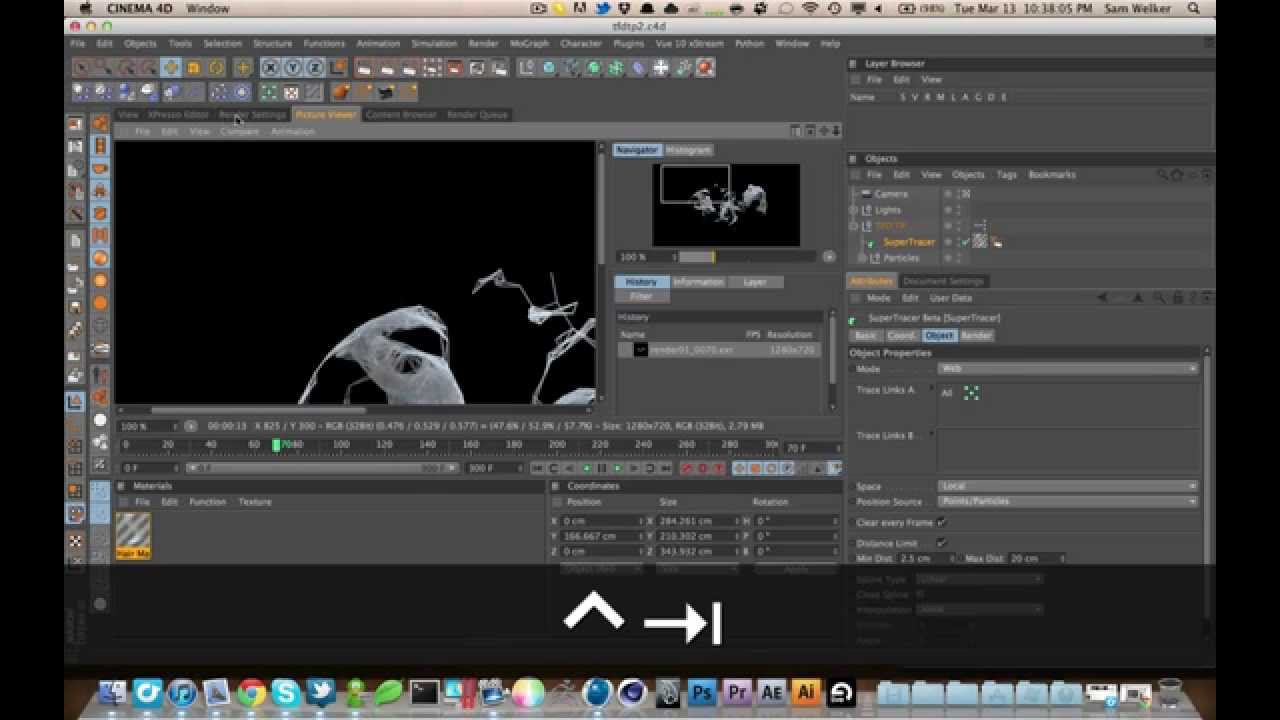Lock the X axis toolbar button
This screenshot has height=720, width=1280.
click(270, 68)
